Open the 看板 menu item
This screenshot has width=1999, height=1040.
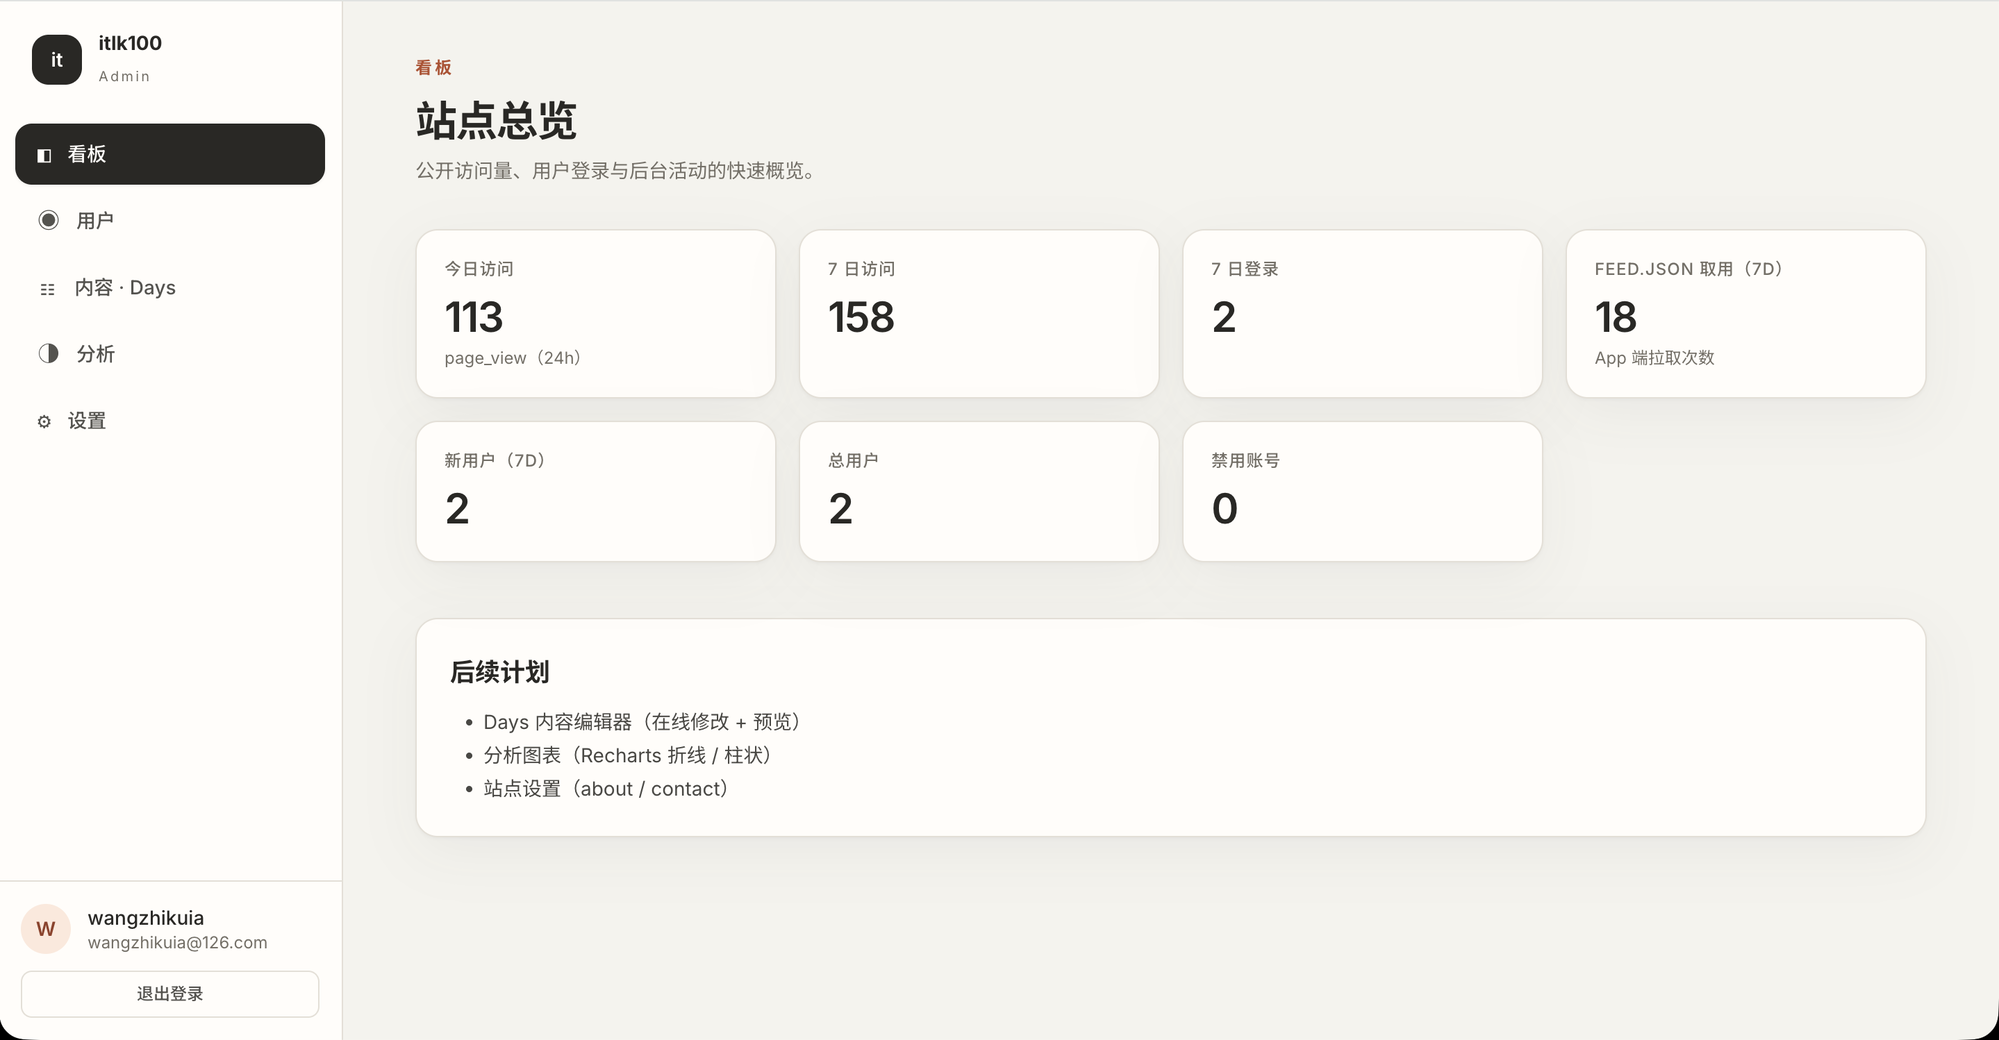click(x=170, y=154)
